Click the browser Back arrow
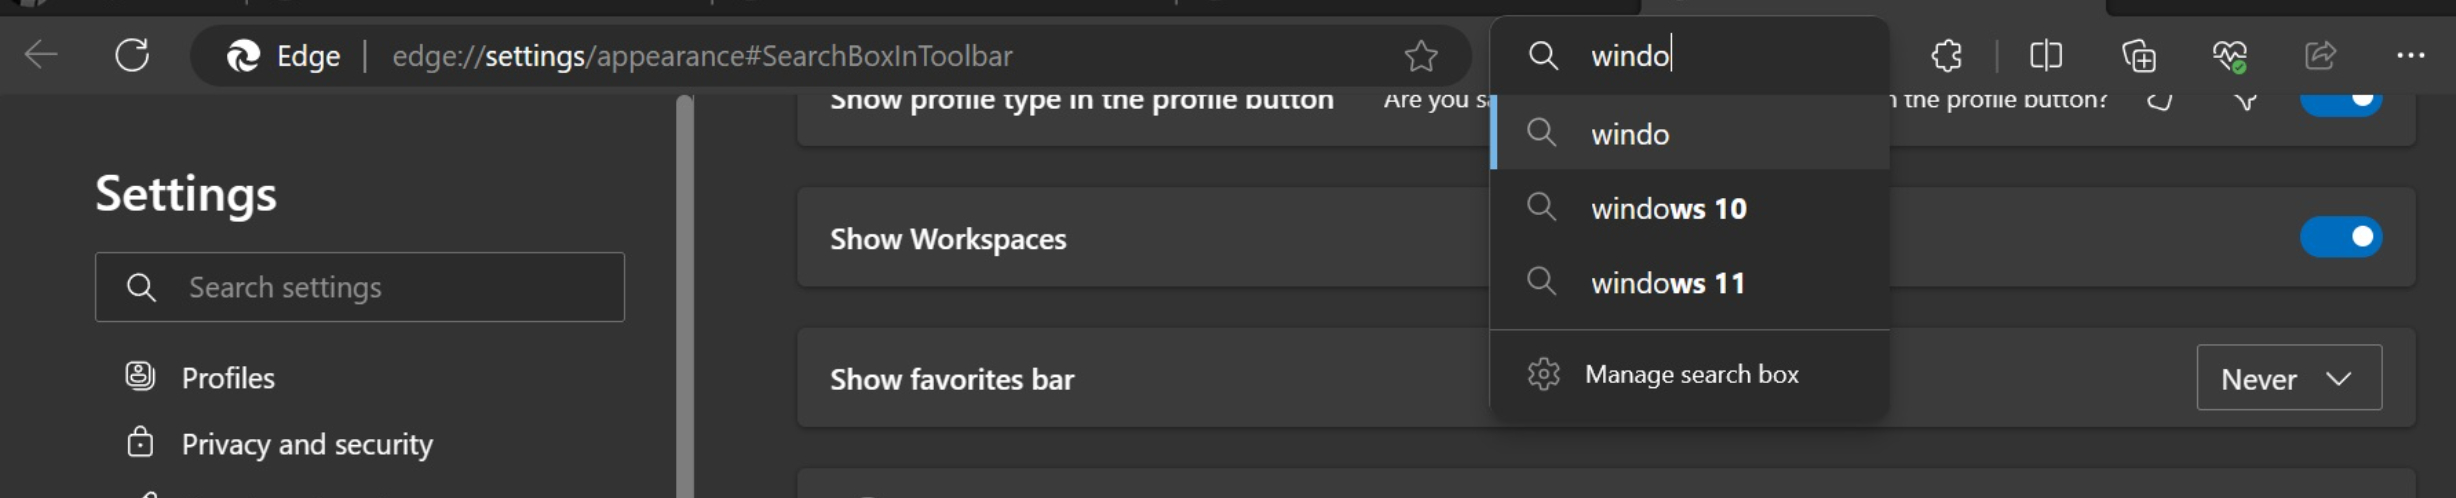Image resolution: width=2456 pixels, height=498 pixels. pyautogui.click(x=41, y=55)
